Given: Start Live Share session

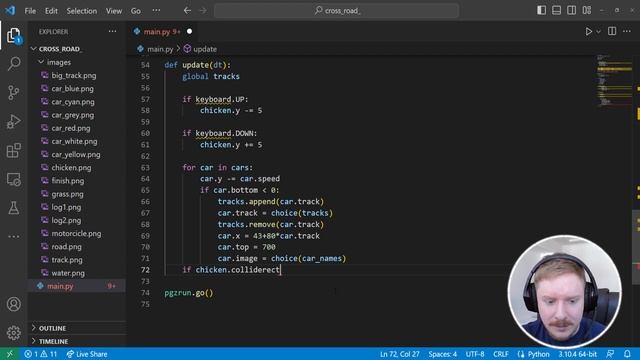Looking at the screenshot, I should point(87,354).
